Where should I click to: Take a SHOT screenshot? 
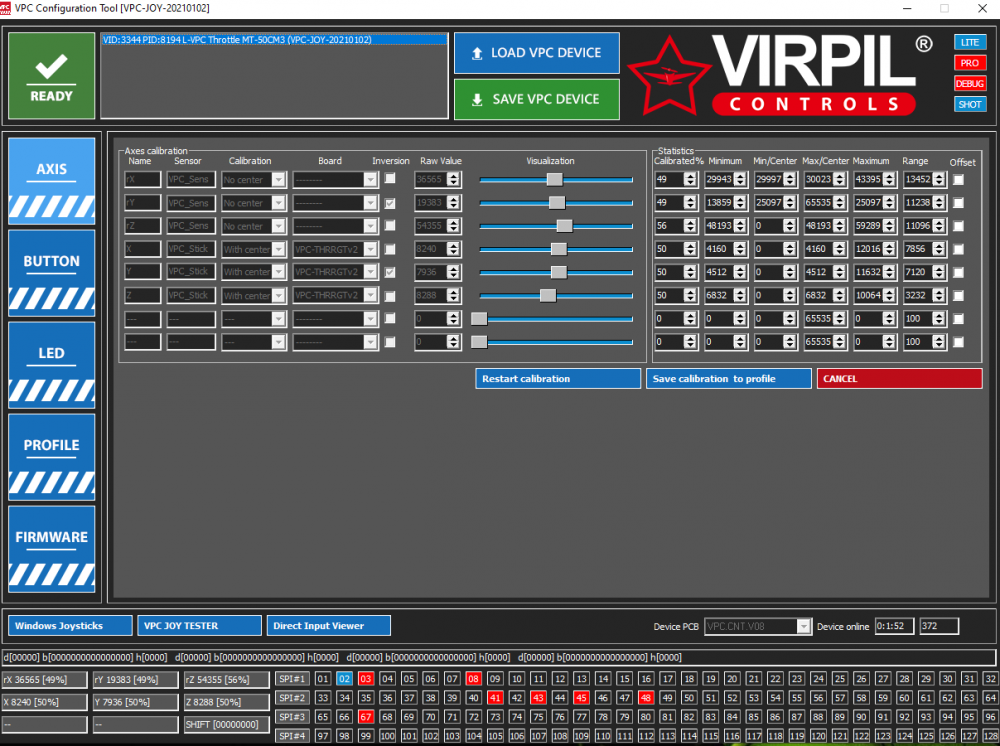[970, 104]
